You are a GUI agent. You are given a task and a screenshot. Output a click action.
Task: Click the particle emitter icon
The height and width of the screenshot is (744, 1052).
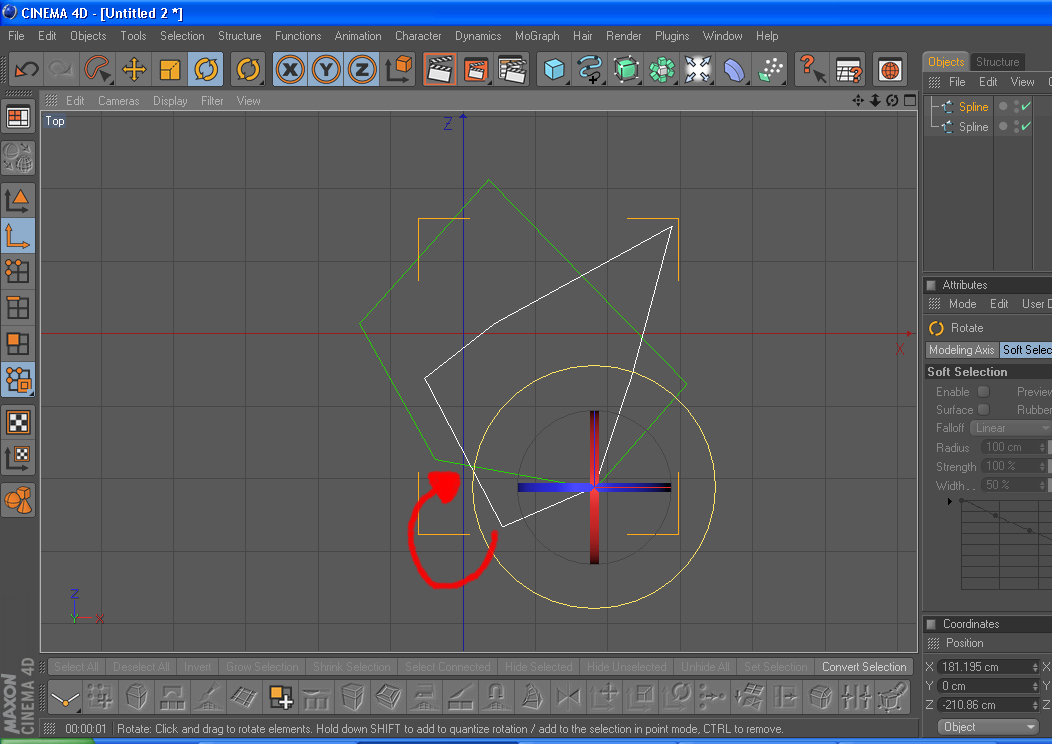click(770, 69)
